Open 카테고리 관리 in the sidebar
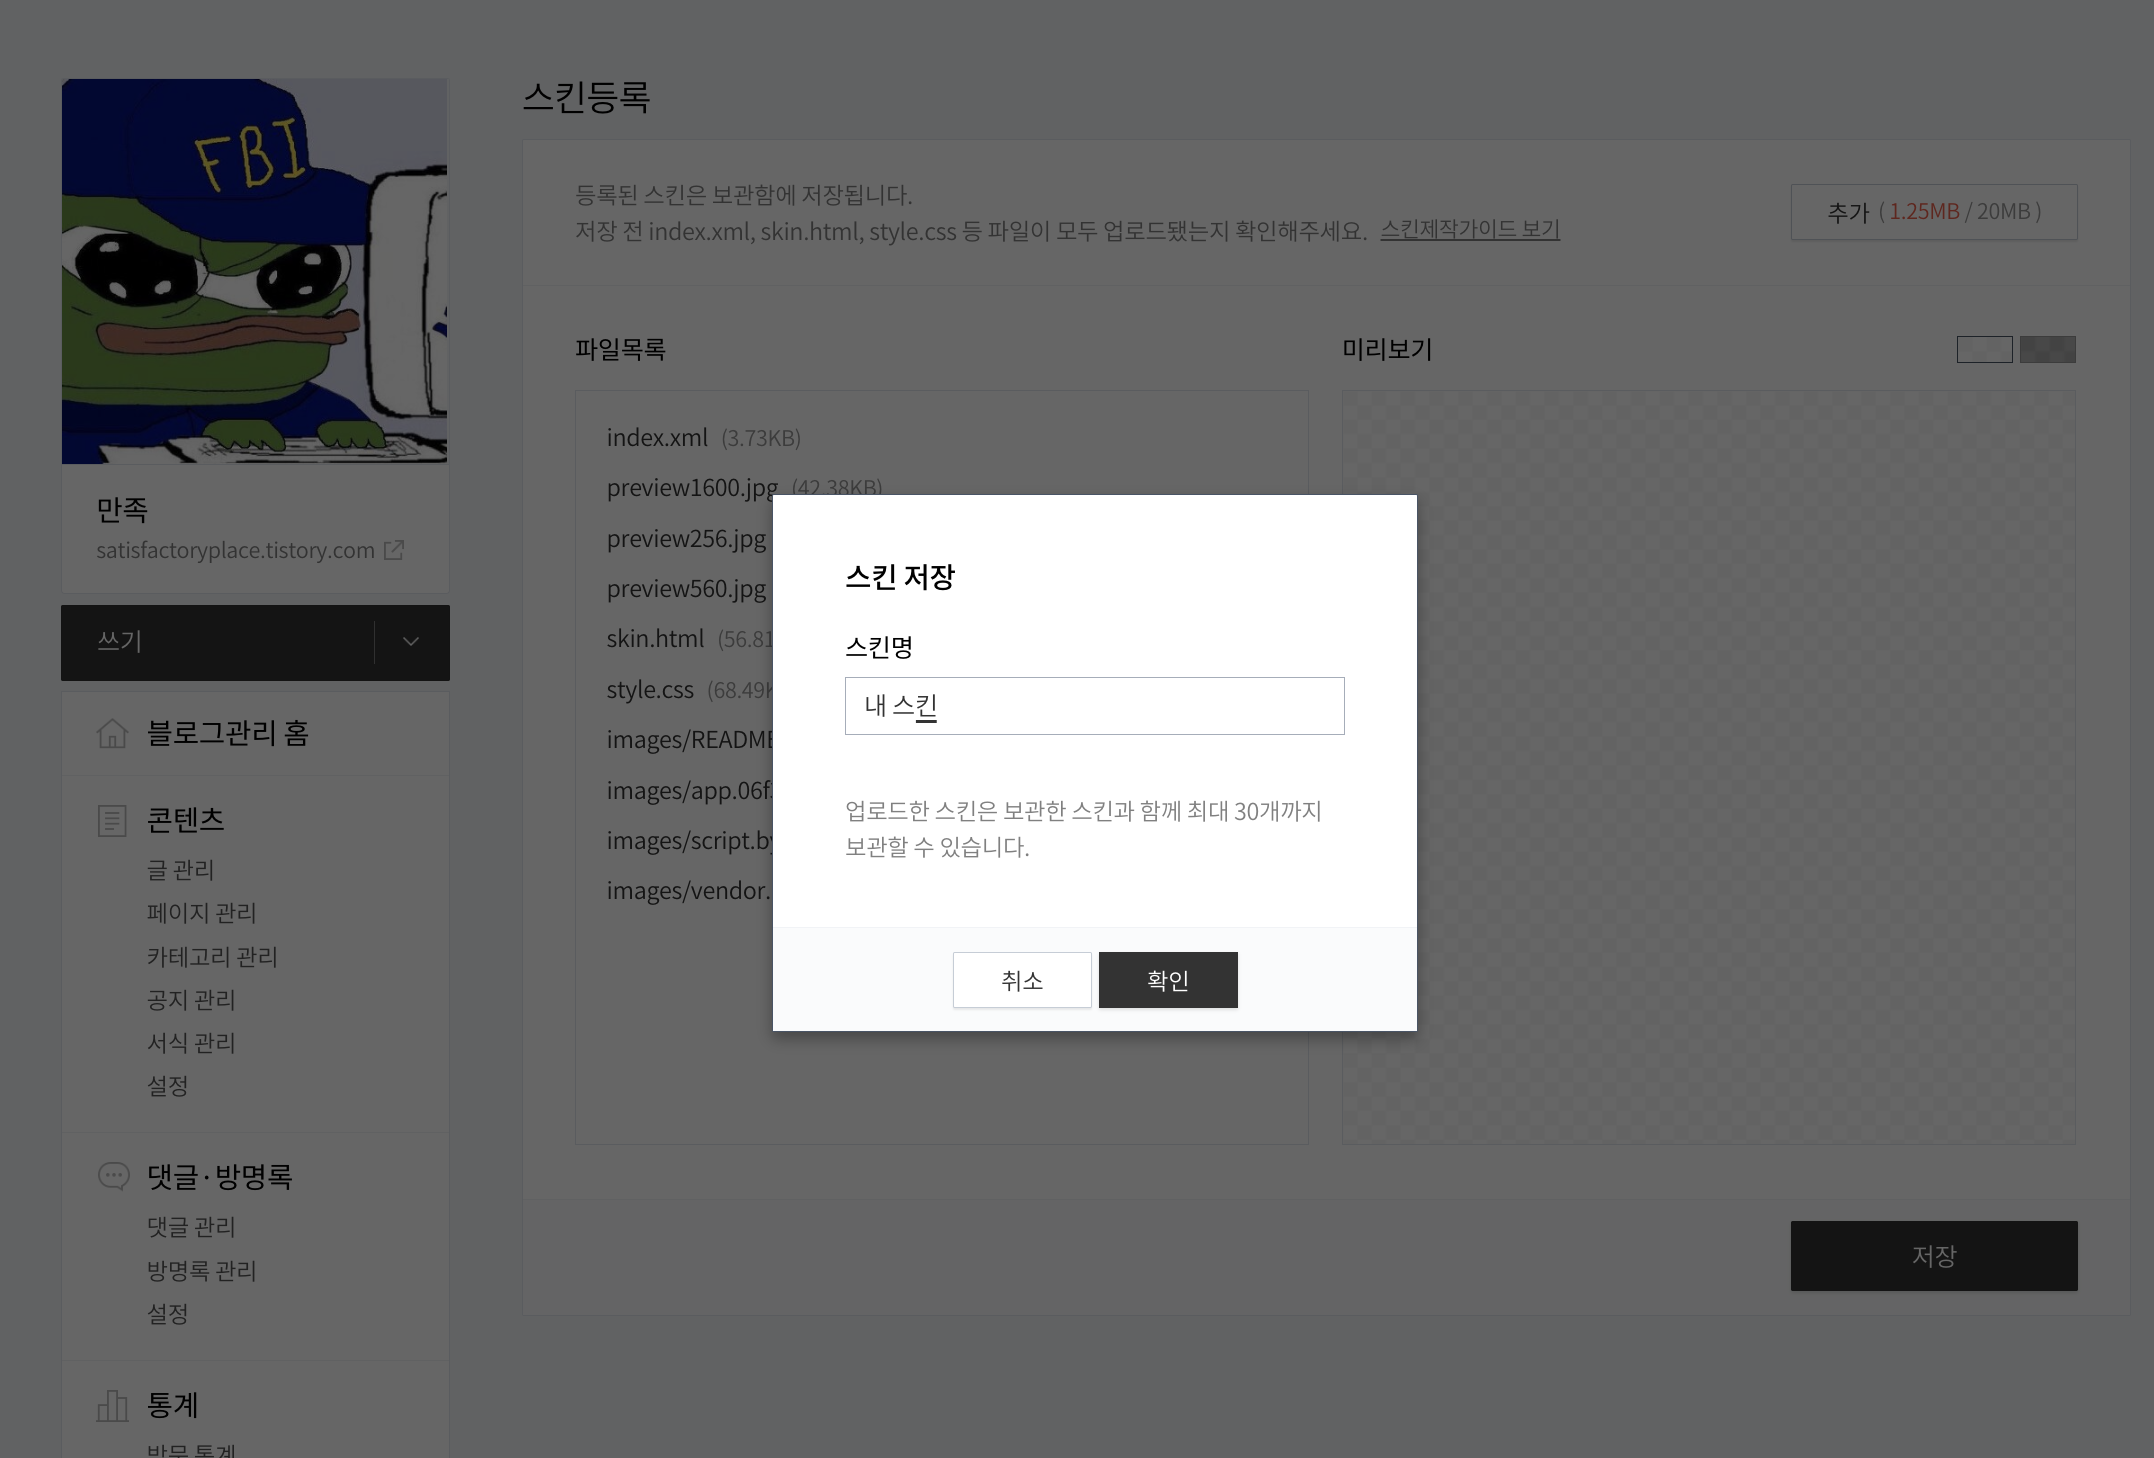The height and width of the screenshot is (1458, 2154). coord(212,956)
